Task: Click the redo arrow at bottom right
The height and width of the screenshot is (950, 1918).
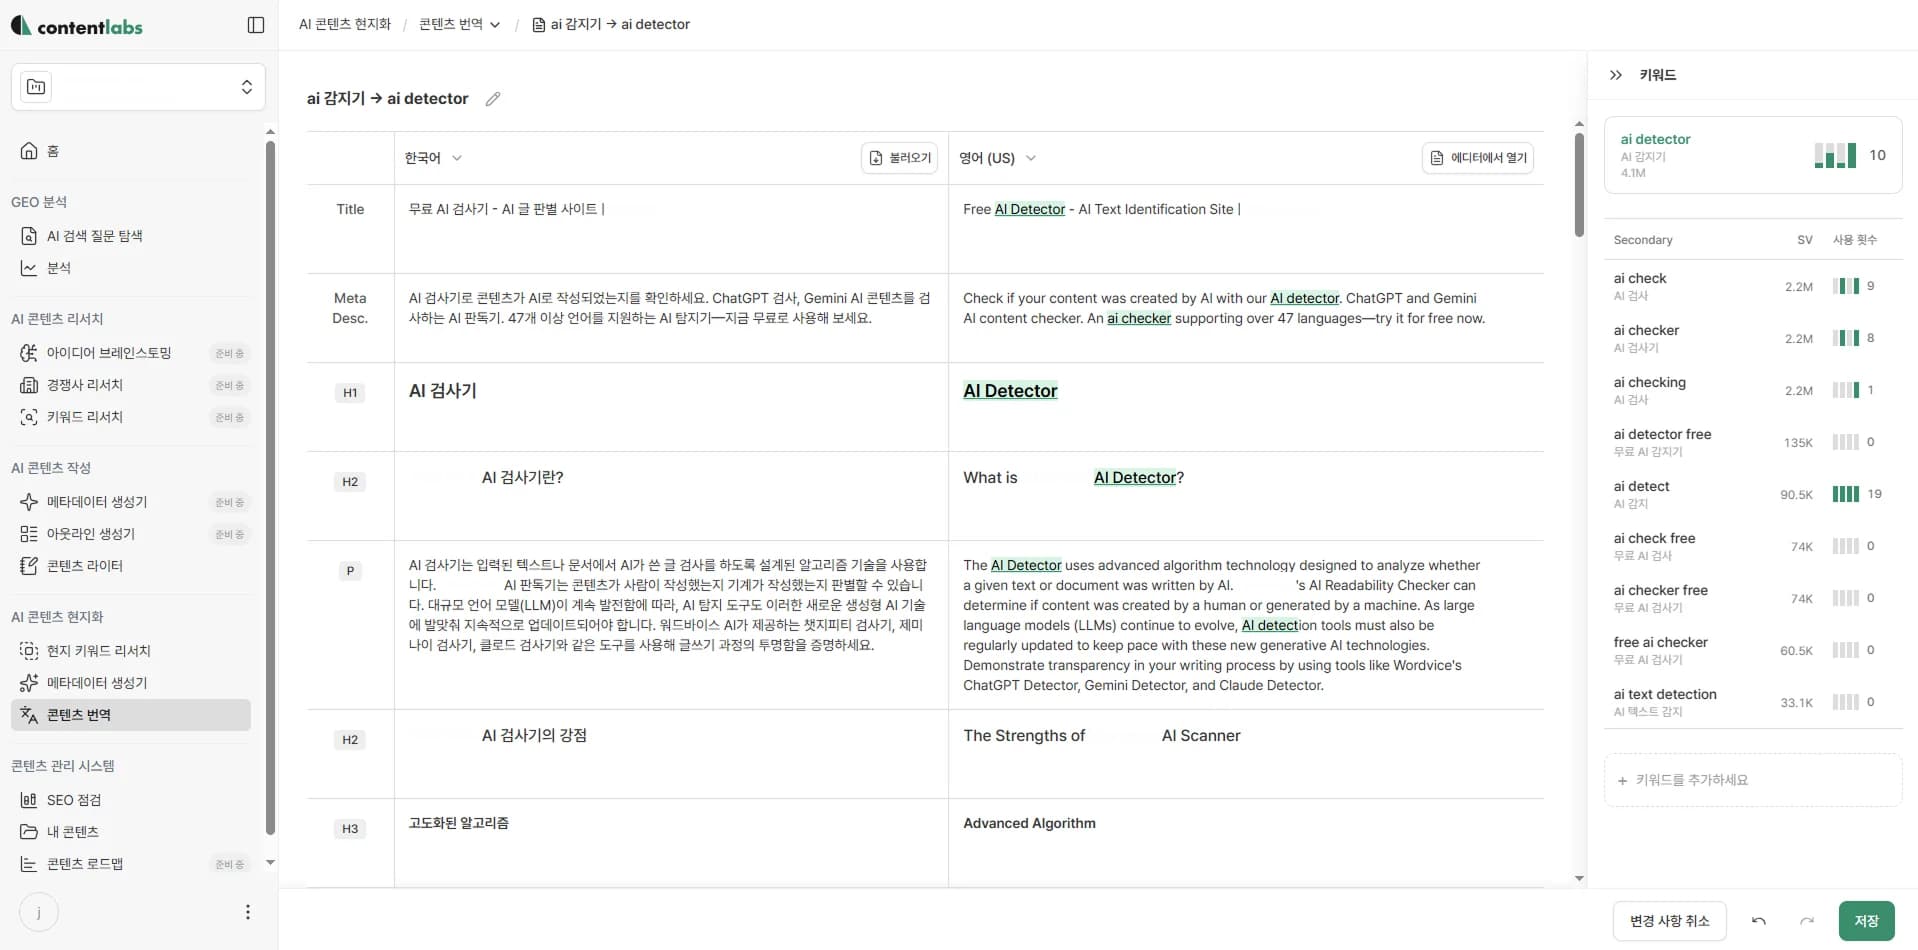Action: [1807, 921]
